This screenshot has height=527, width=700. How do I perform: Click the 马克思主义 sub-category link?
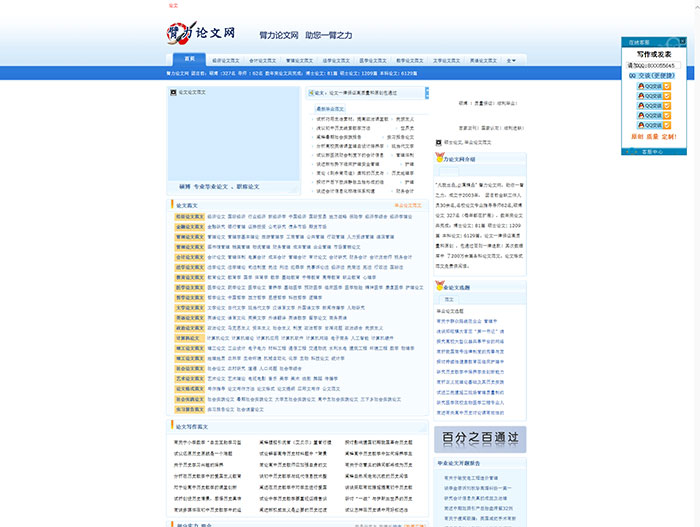[x=239, y=328]
